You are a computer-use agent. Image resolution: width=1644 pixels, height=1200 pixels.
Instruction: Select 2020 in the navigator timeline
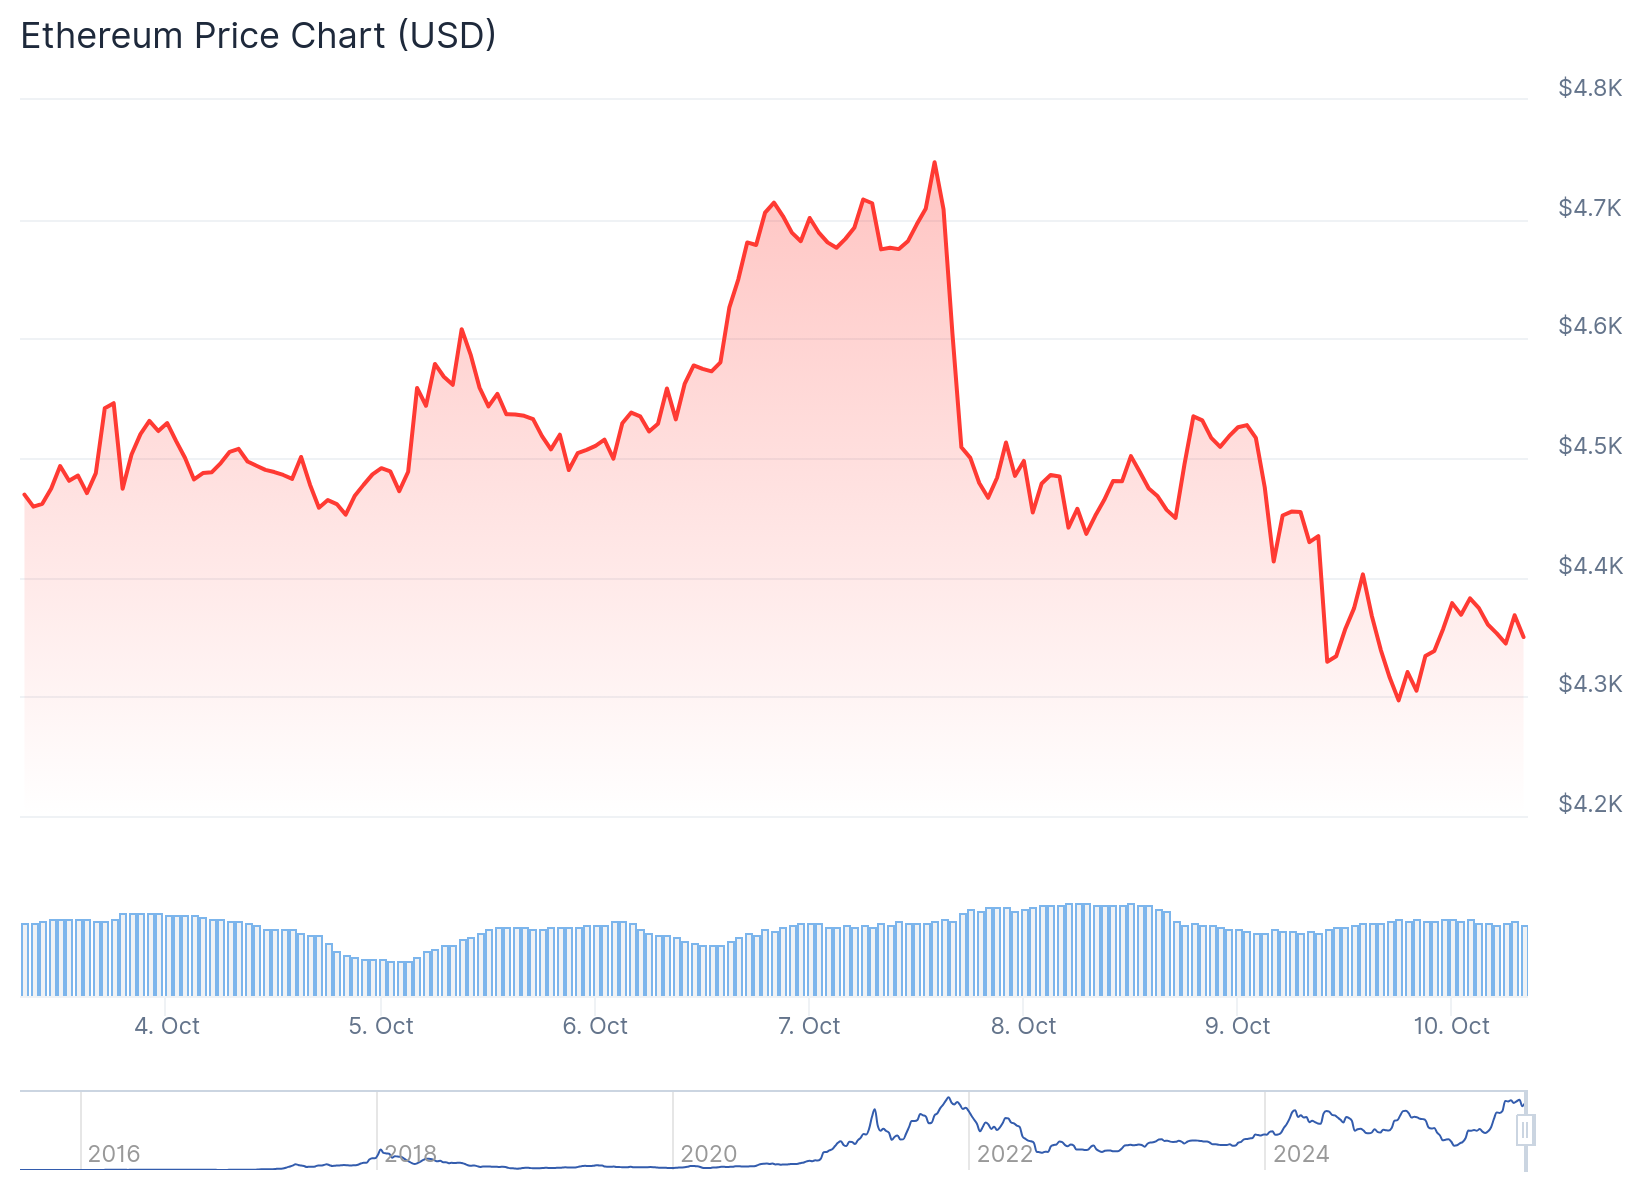coord(708,1154)
